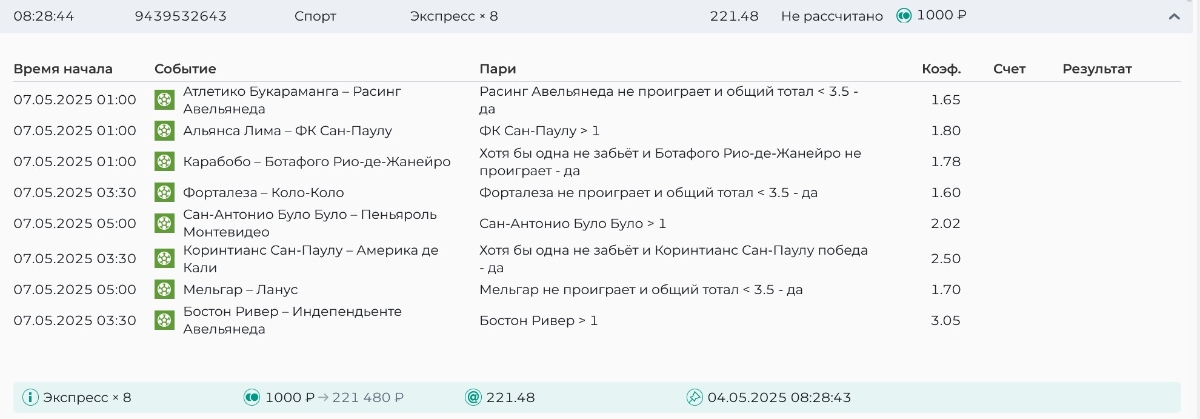Click the coin icon in bottom summary bar
The height and width of the screenshot is (419, 1200).
click(x=252, y=398)
